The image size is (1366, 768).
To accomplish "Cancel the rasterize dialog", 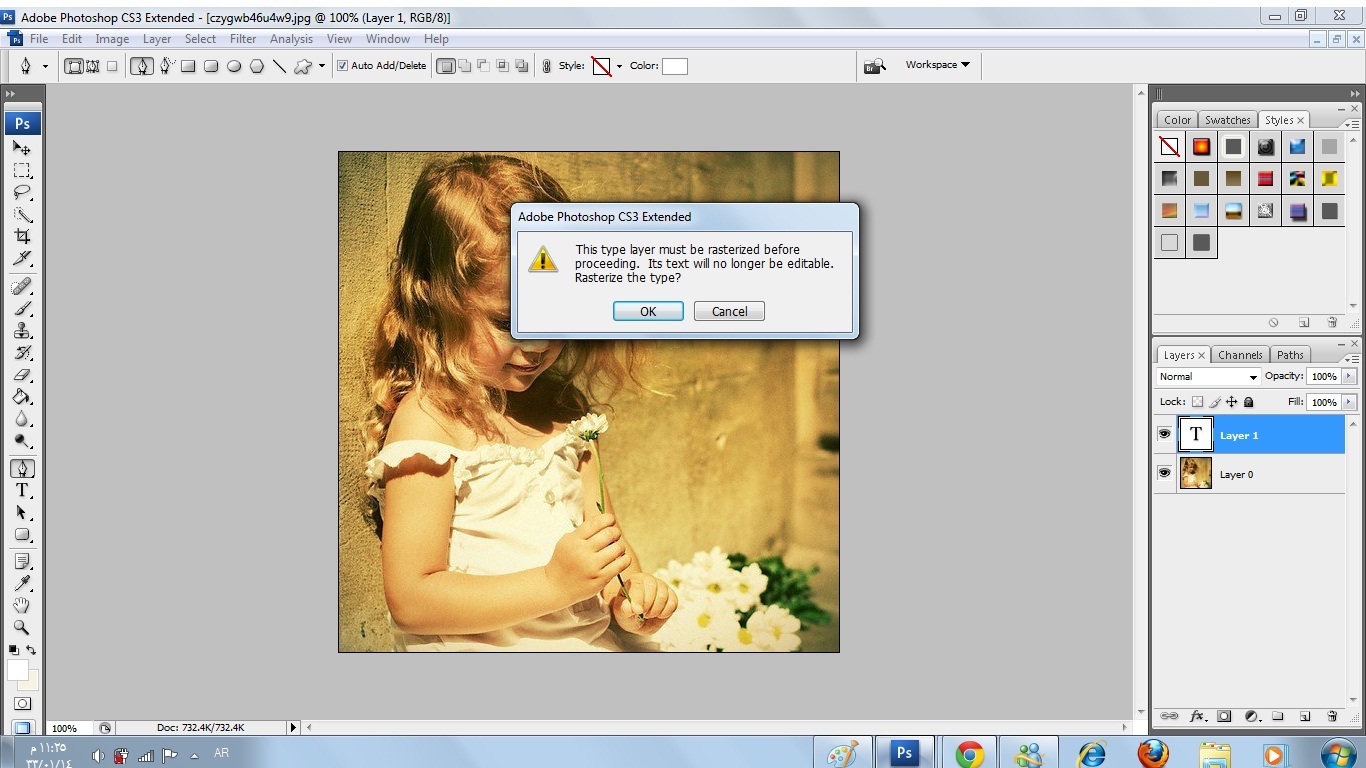I will point(729,311).
